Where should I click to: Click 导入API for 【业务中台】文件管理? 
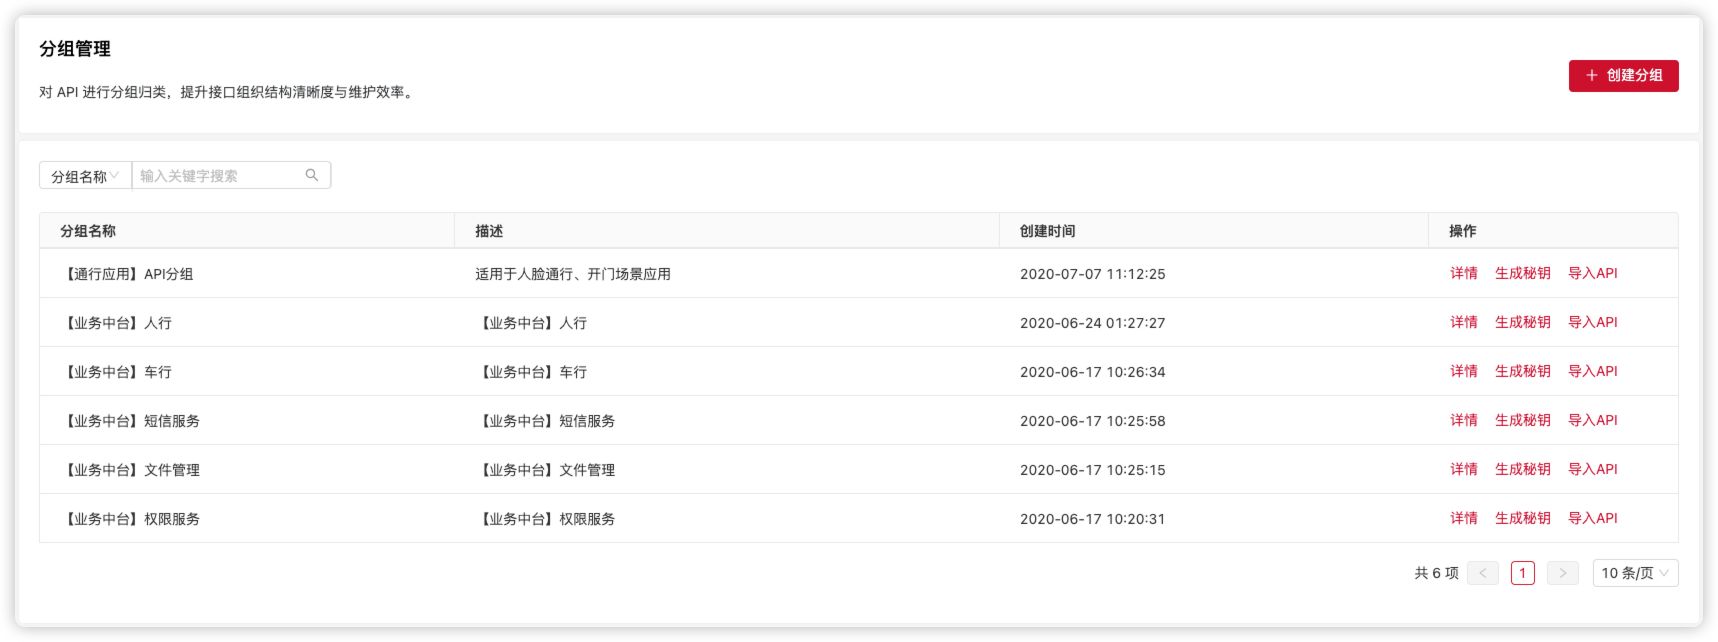(x=1592, y=469)
